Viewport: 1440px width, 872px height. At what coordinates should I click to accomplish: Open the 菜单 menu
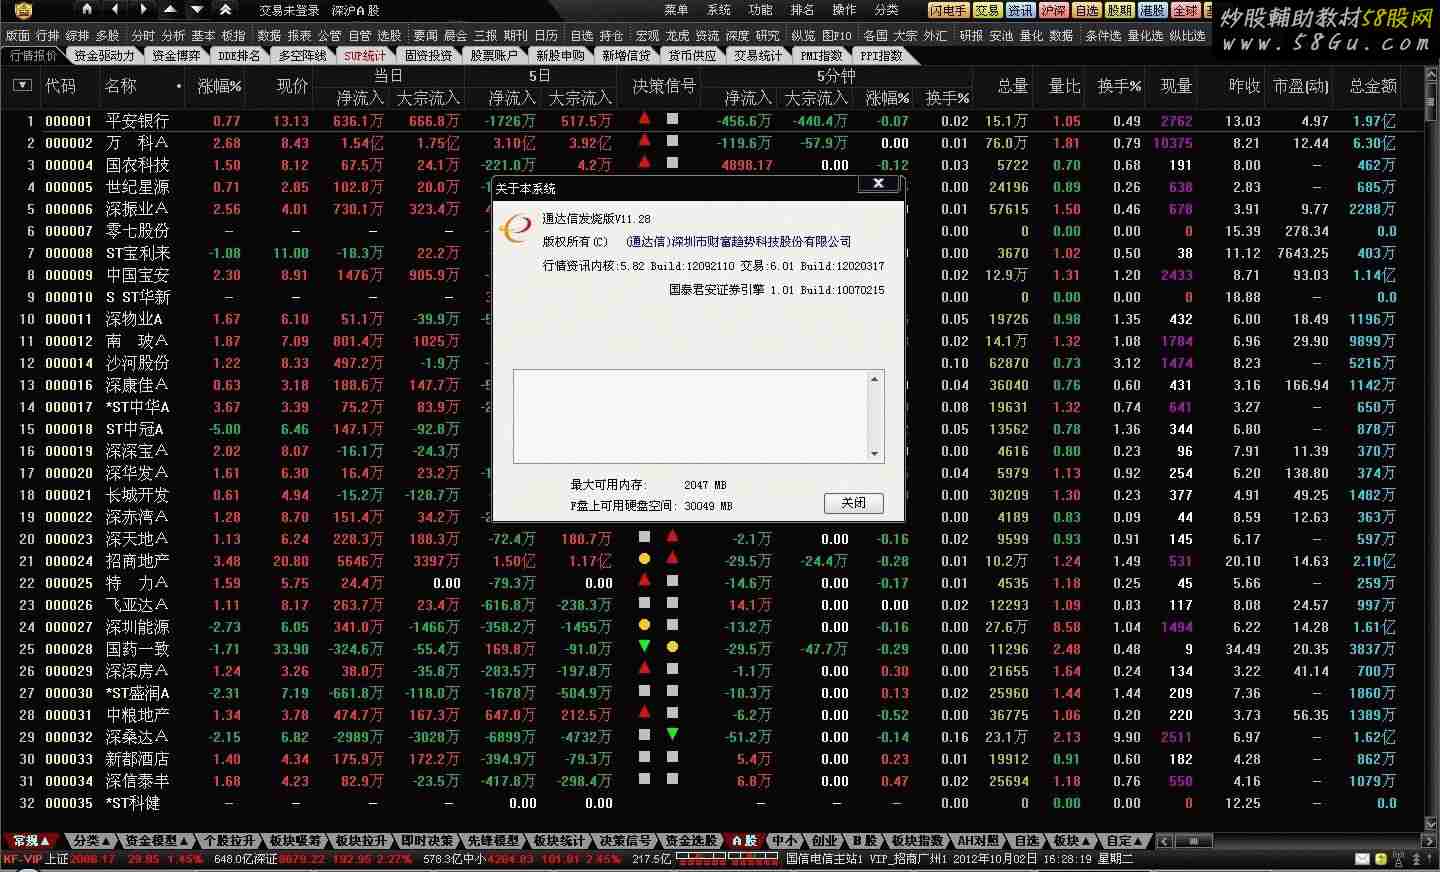coord(676,10)
